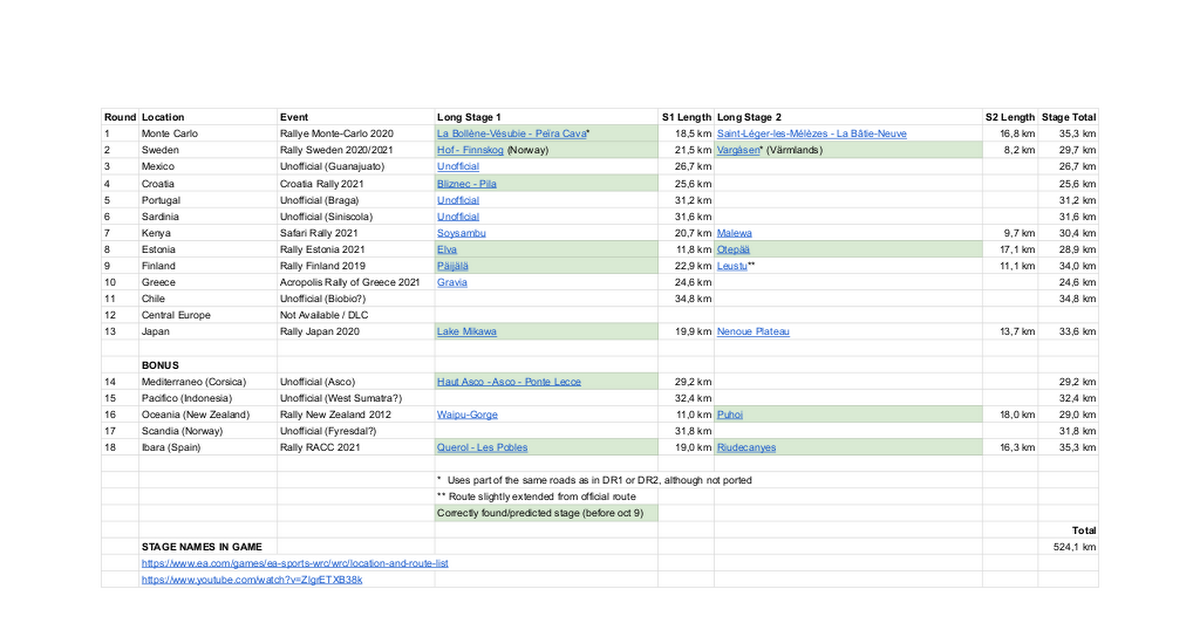Select the BONUS section label cell
1200x630 pixels.
point(208,365)
